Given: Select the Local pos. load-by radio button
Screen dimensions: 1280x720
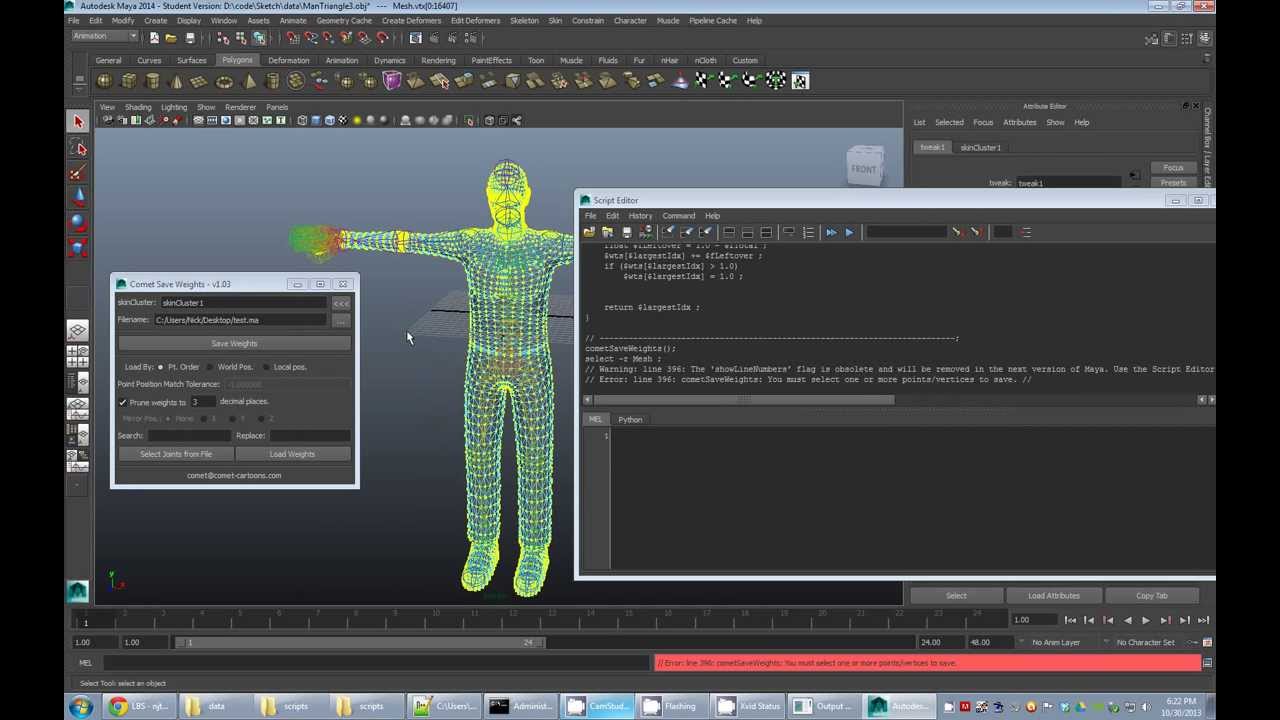Looking at the screenshot, I should pyautogui.click(x=266, y=367).
